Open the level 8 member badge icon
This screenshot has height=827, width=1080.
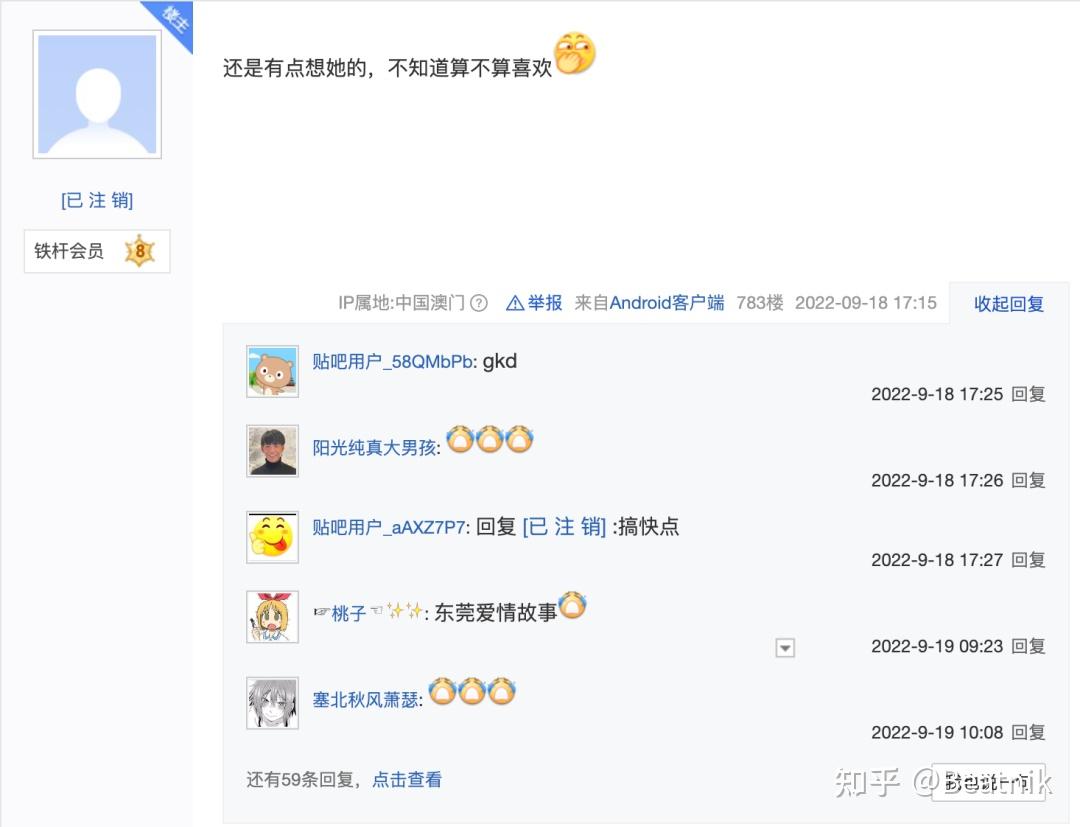point(140,251)
